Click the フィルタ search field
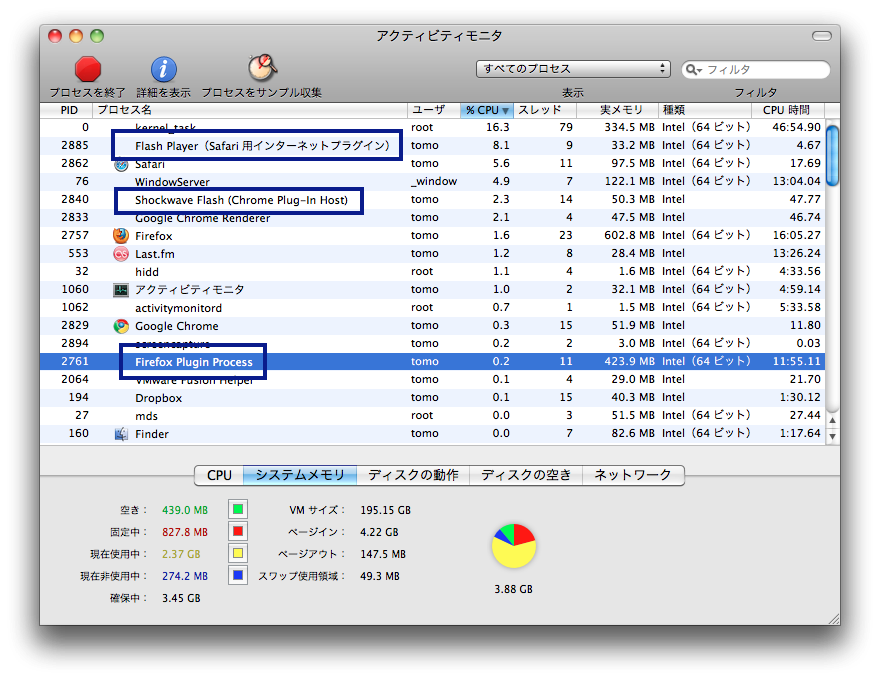Screen dimensions: 880x680 tap(755, 70)
